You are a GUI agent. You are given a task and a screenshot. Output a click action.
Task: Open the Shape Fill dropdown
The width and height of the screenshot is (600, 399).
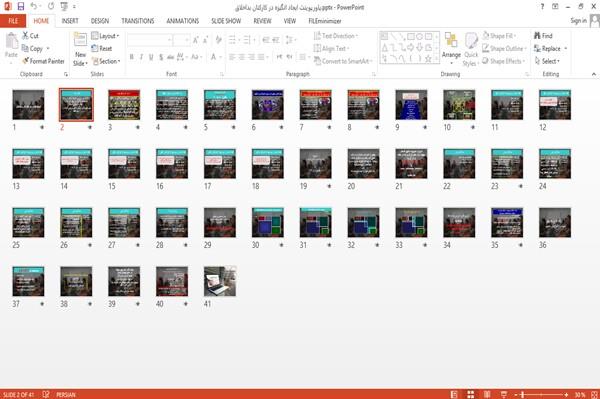(x=499, y=36)
